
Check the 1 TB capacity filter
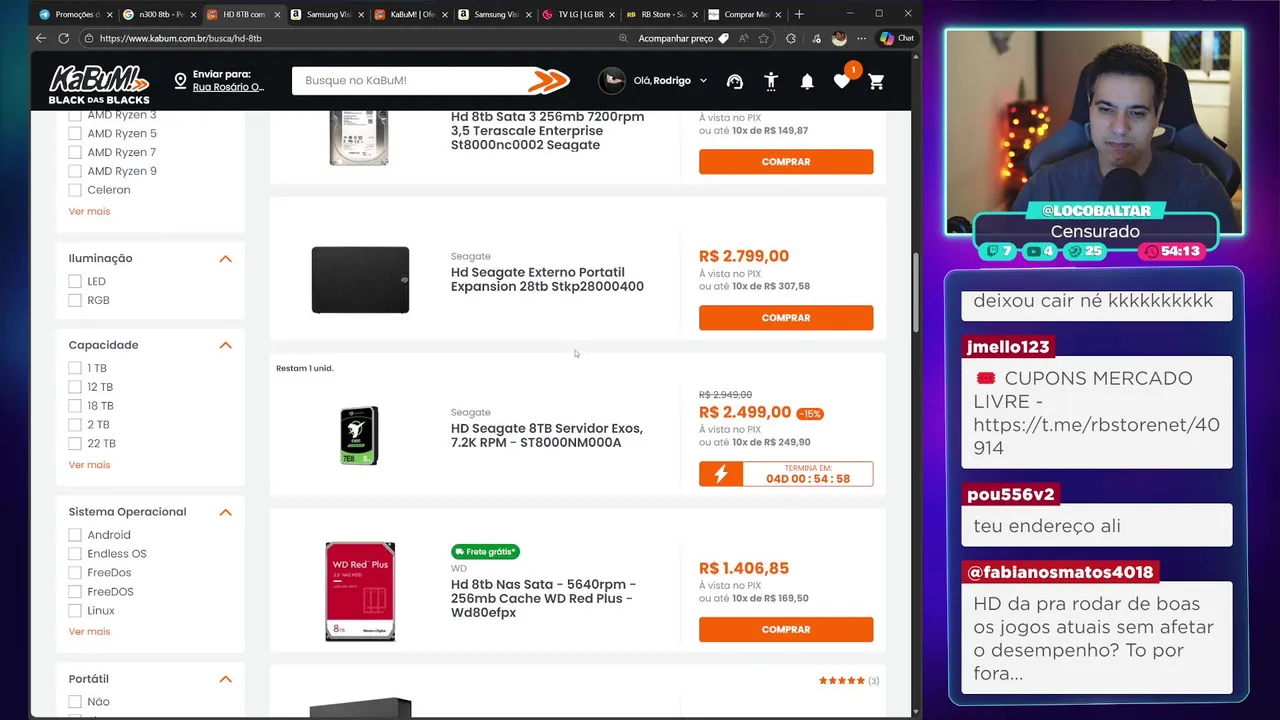click(x=75, y=369)
